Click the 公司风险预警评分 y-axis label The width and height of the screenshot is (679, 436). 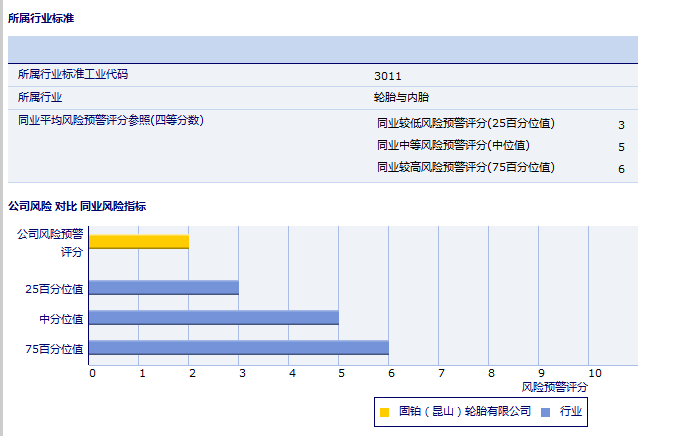[50, 241]
